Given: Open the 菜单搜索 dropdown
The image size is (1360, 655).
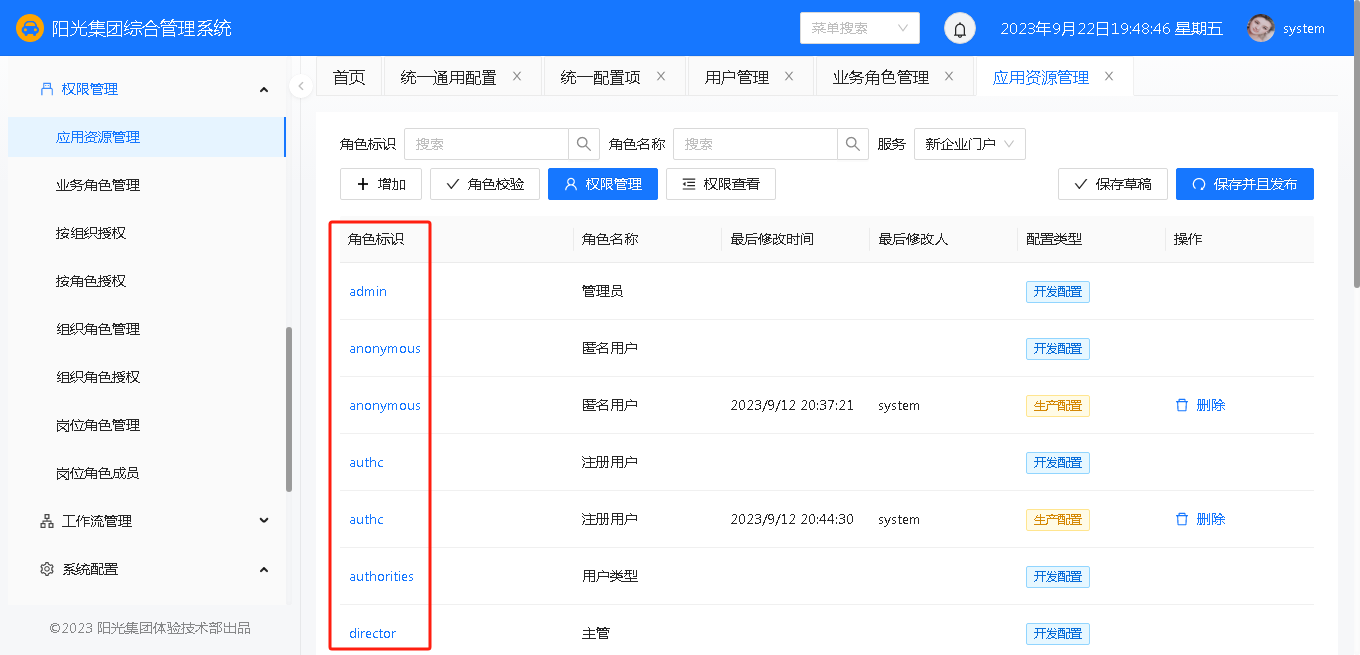Looking at the screenshot, I should pyautogui.click(x=859, y=28).
